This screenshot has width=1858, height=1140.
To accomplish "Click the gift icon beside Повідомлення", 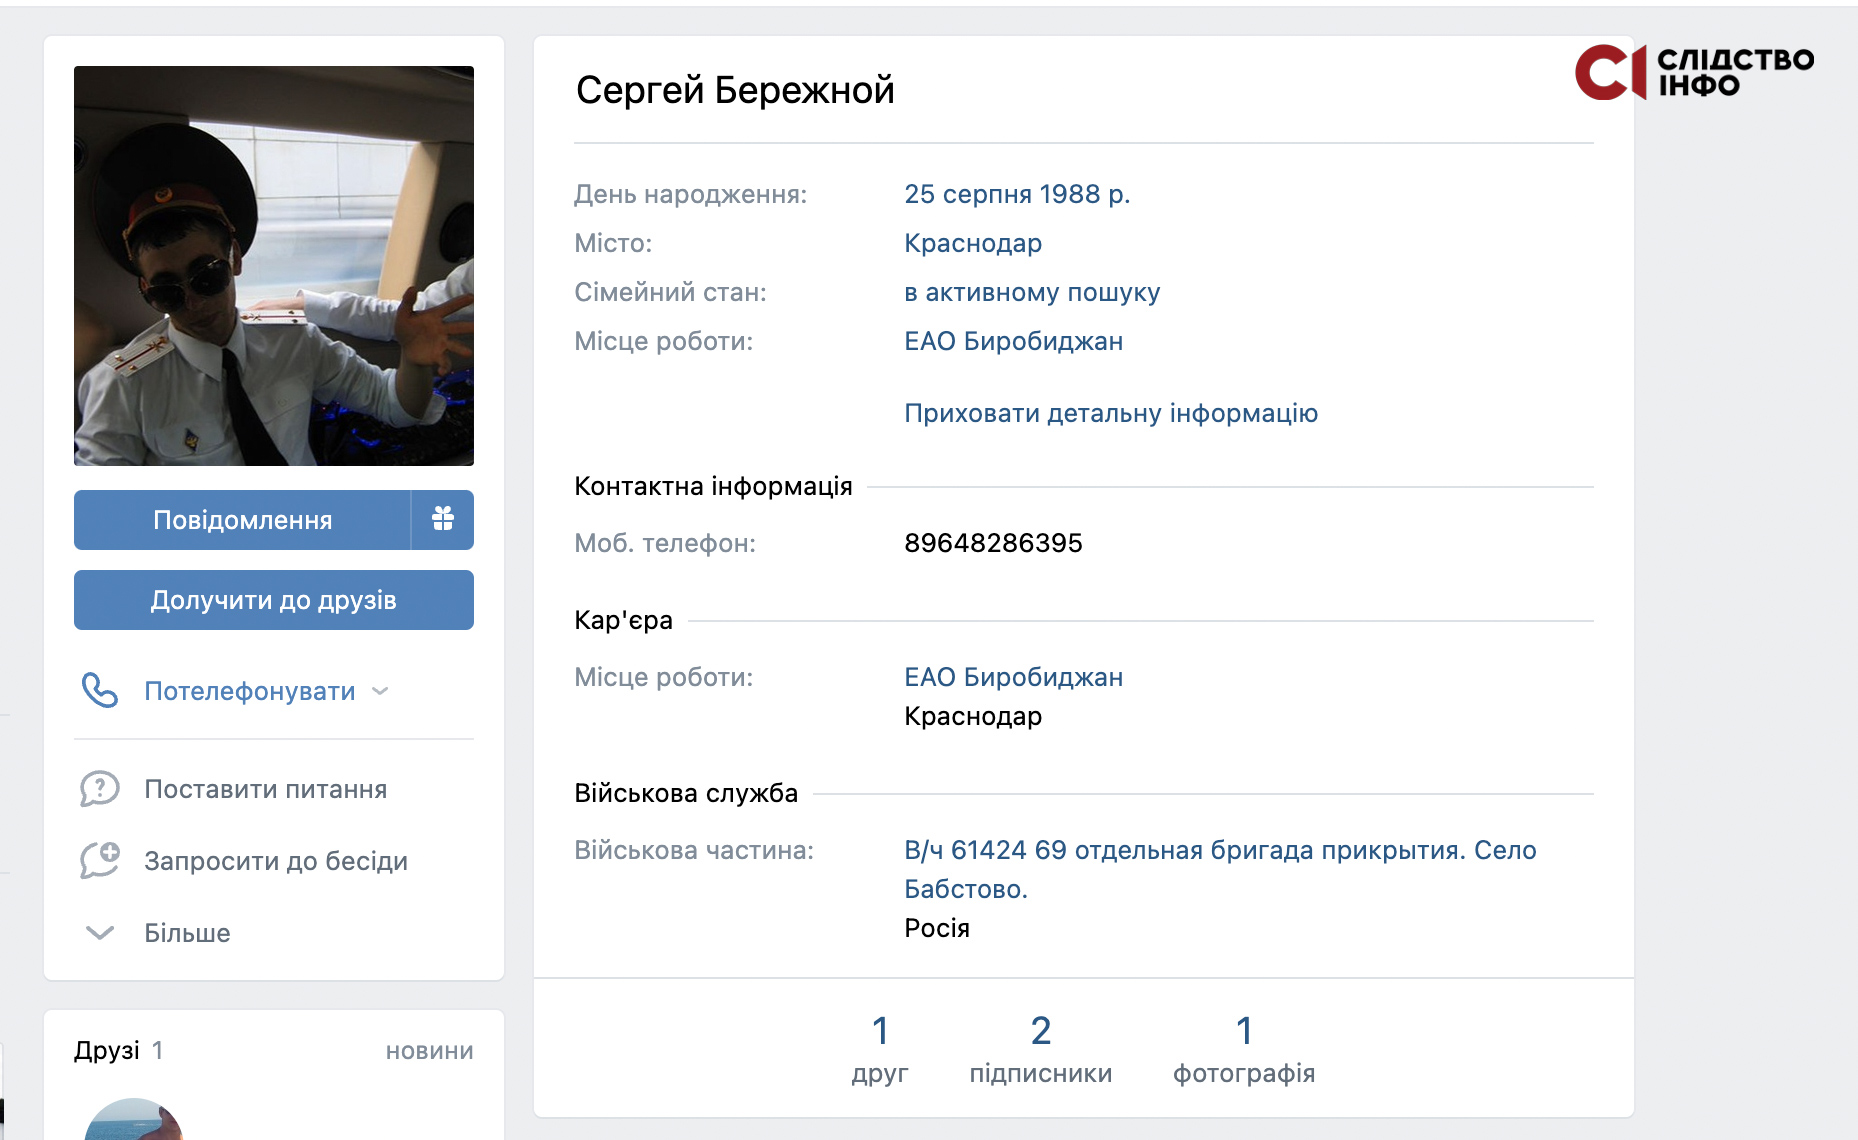I will point(442,519).
